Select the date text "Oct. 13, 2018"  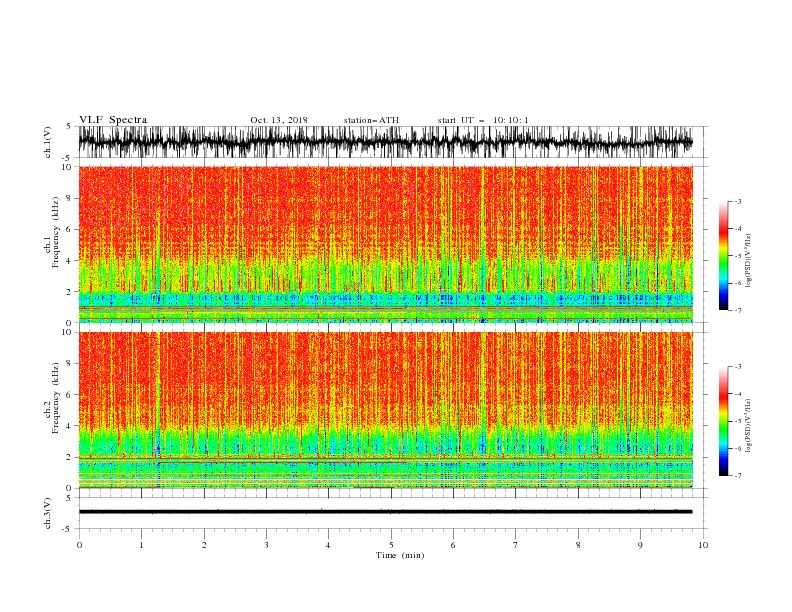tap(279, 120)
